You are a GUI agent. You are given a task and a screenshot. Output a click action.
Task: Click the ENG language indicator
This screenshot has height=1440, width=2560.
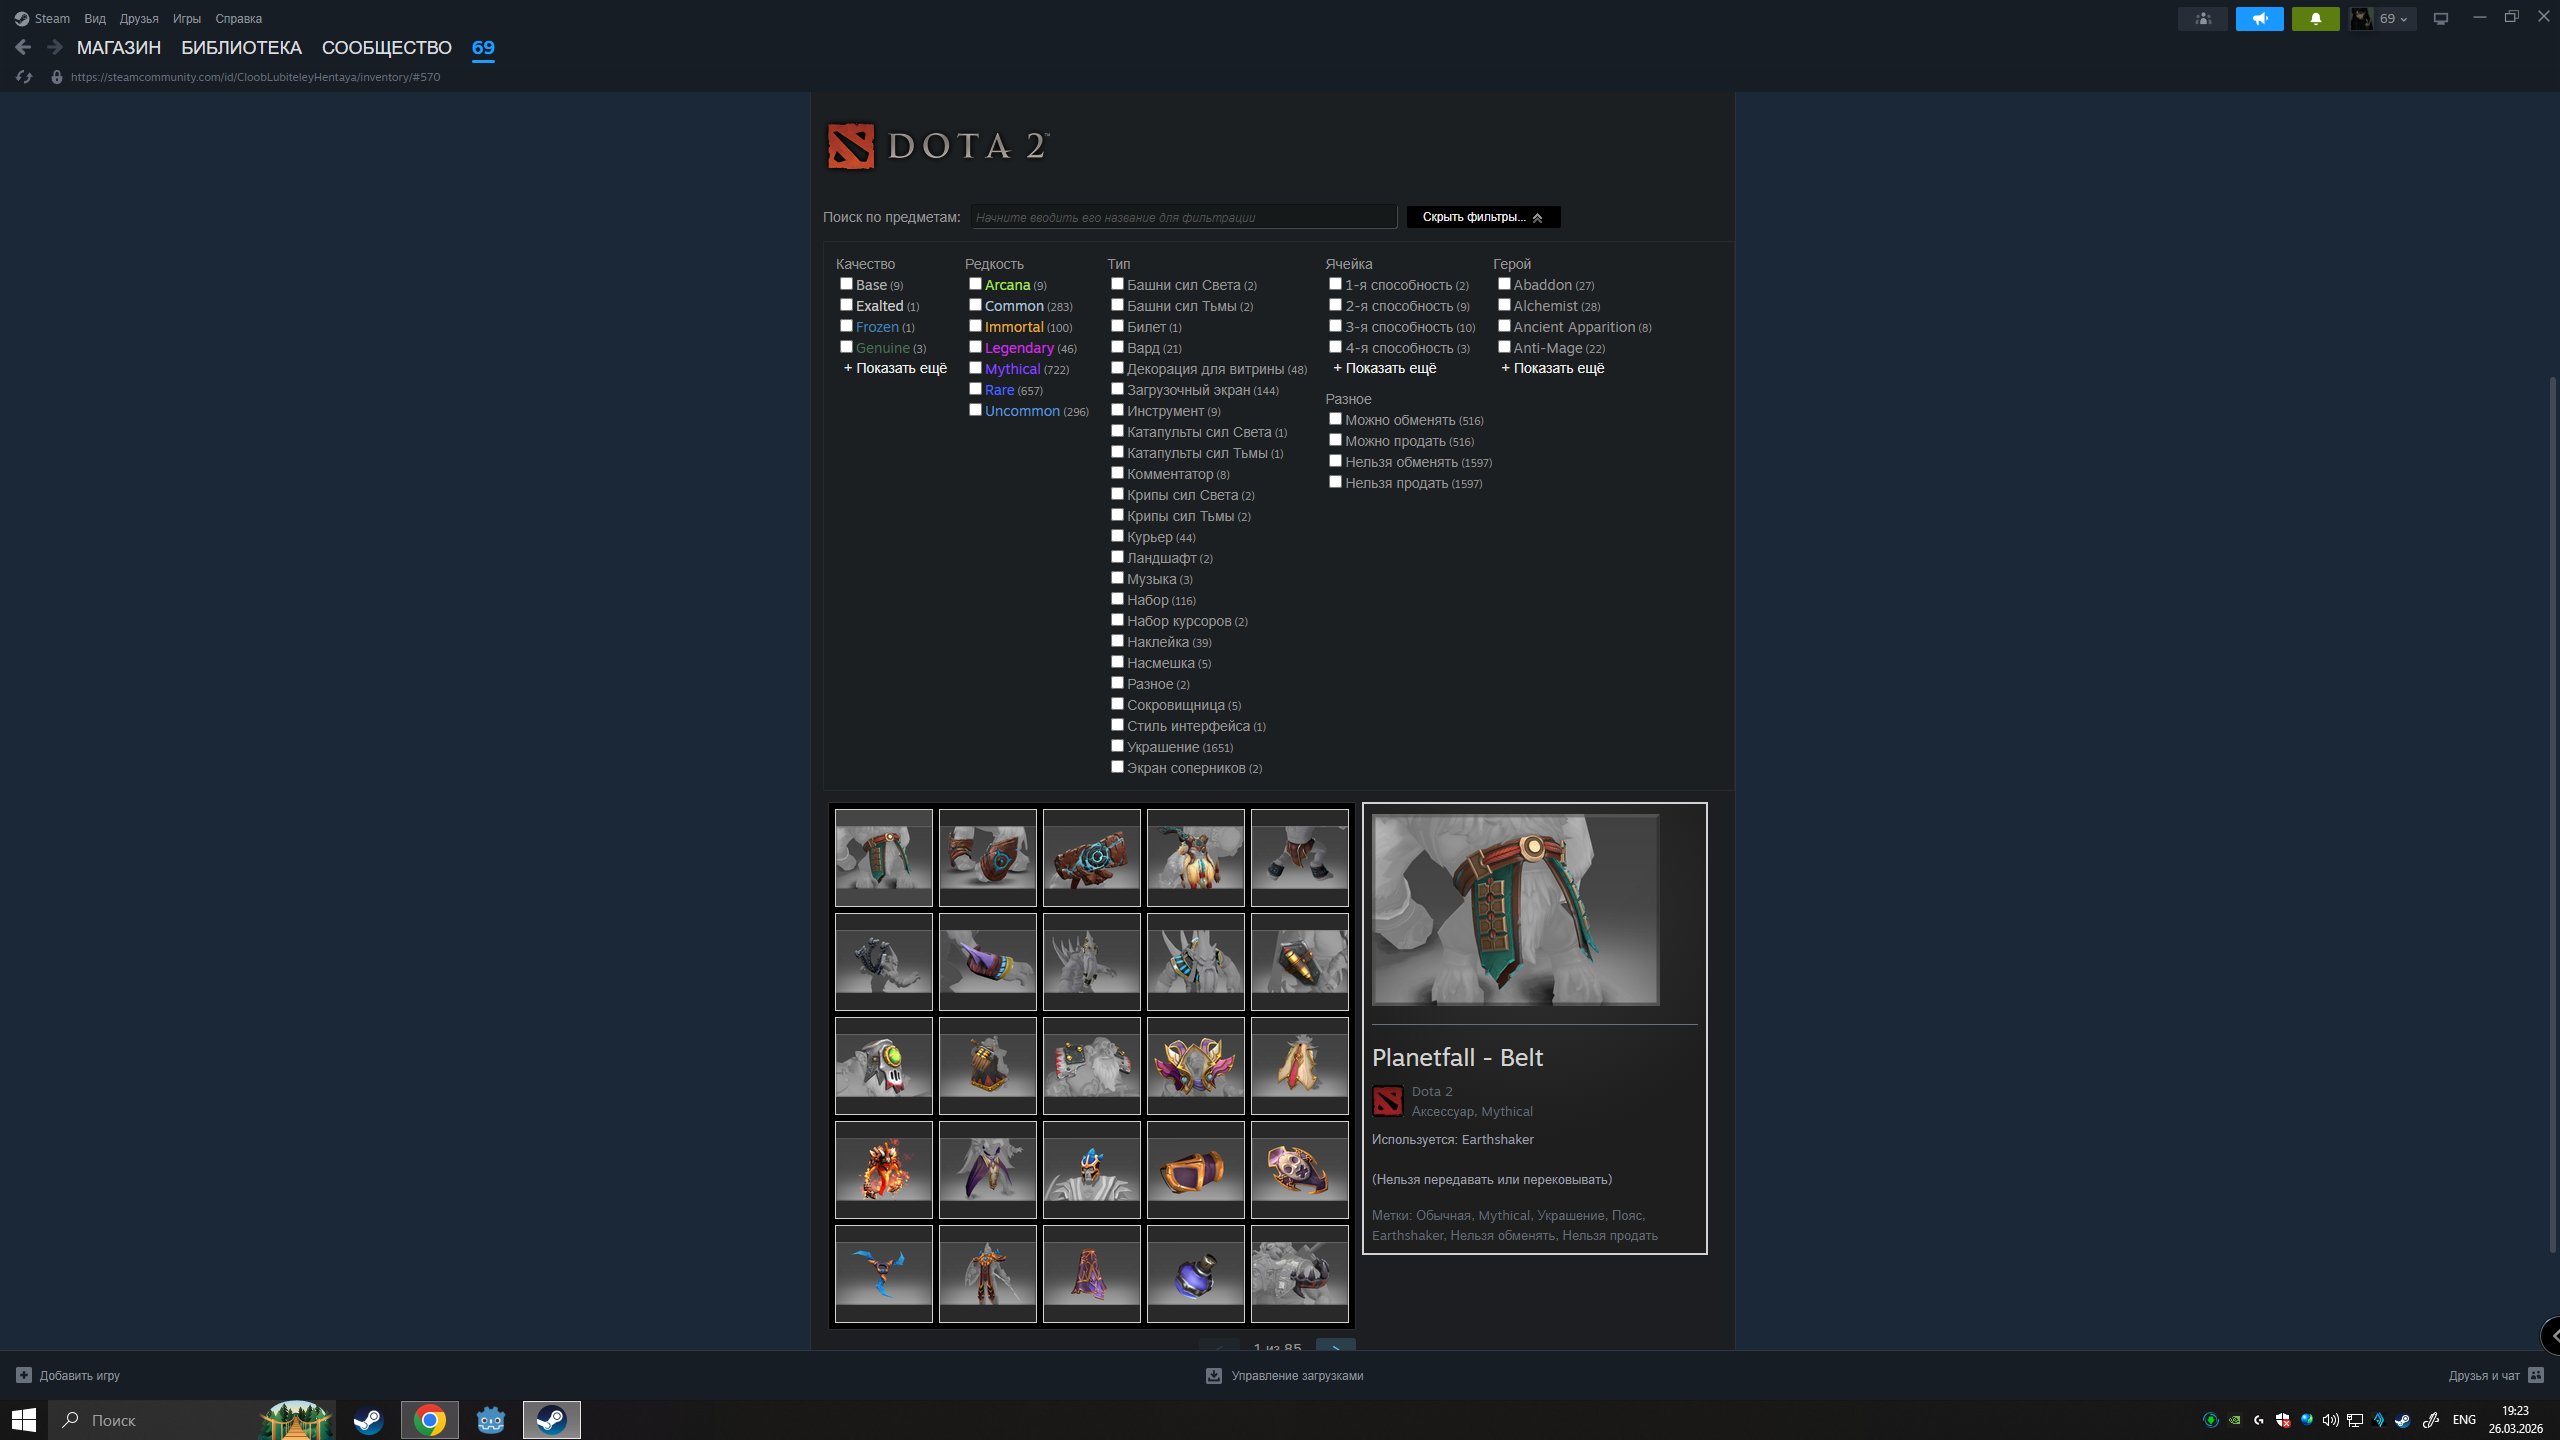click(x=2464, y=1420)
